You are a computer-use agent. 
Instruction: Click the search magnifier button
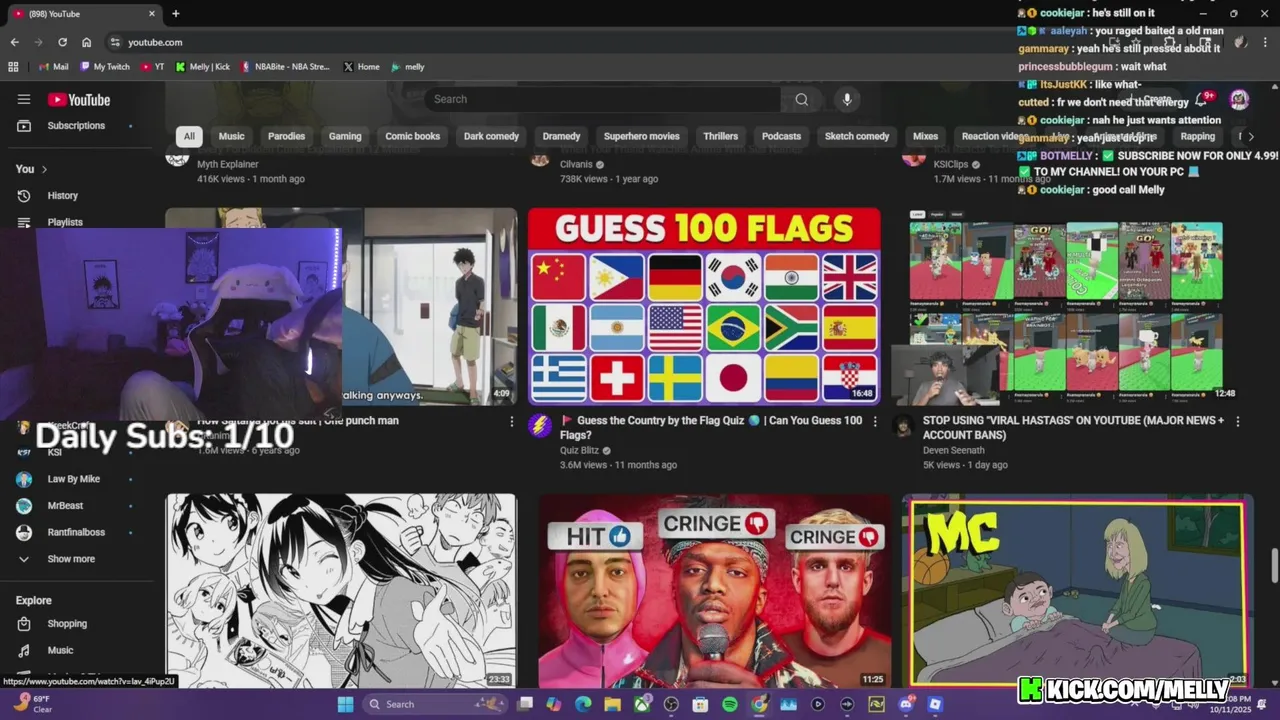click(801, 99)
